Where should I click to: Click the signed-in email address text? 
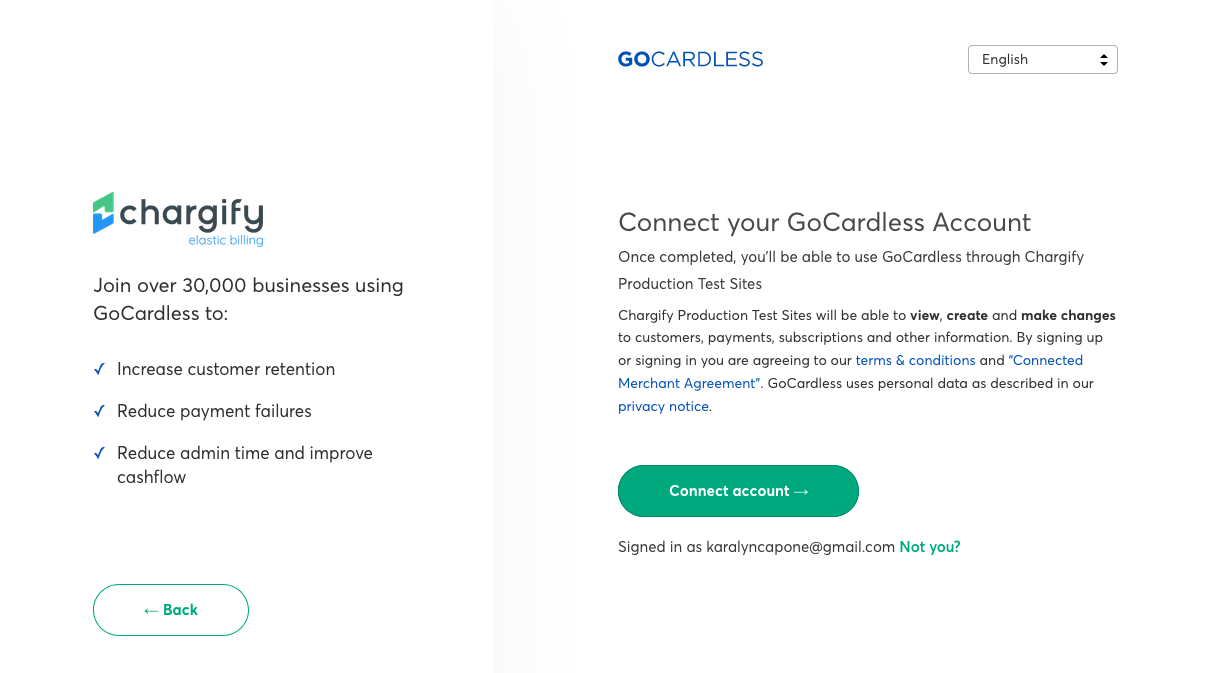point(800,547)
